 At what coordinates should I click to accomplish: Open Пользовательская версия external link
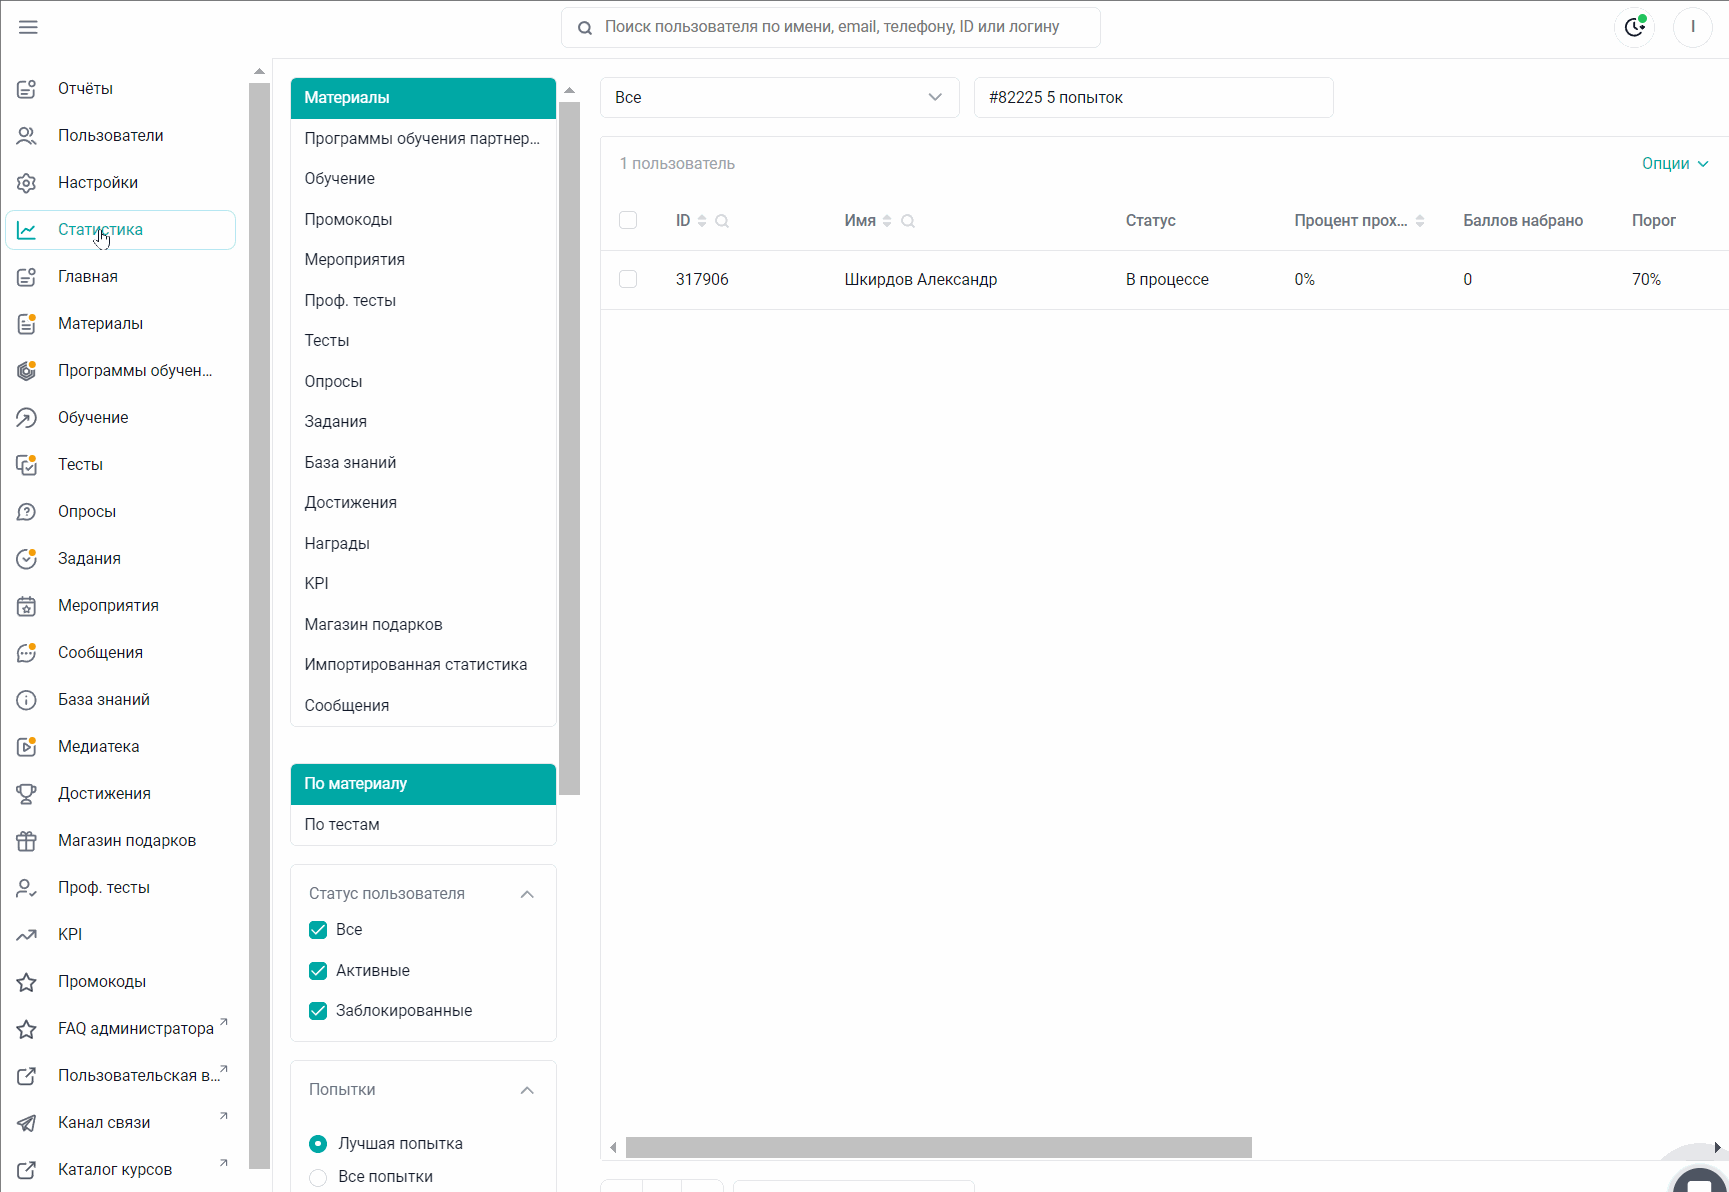[120, 1076]
